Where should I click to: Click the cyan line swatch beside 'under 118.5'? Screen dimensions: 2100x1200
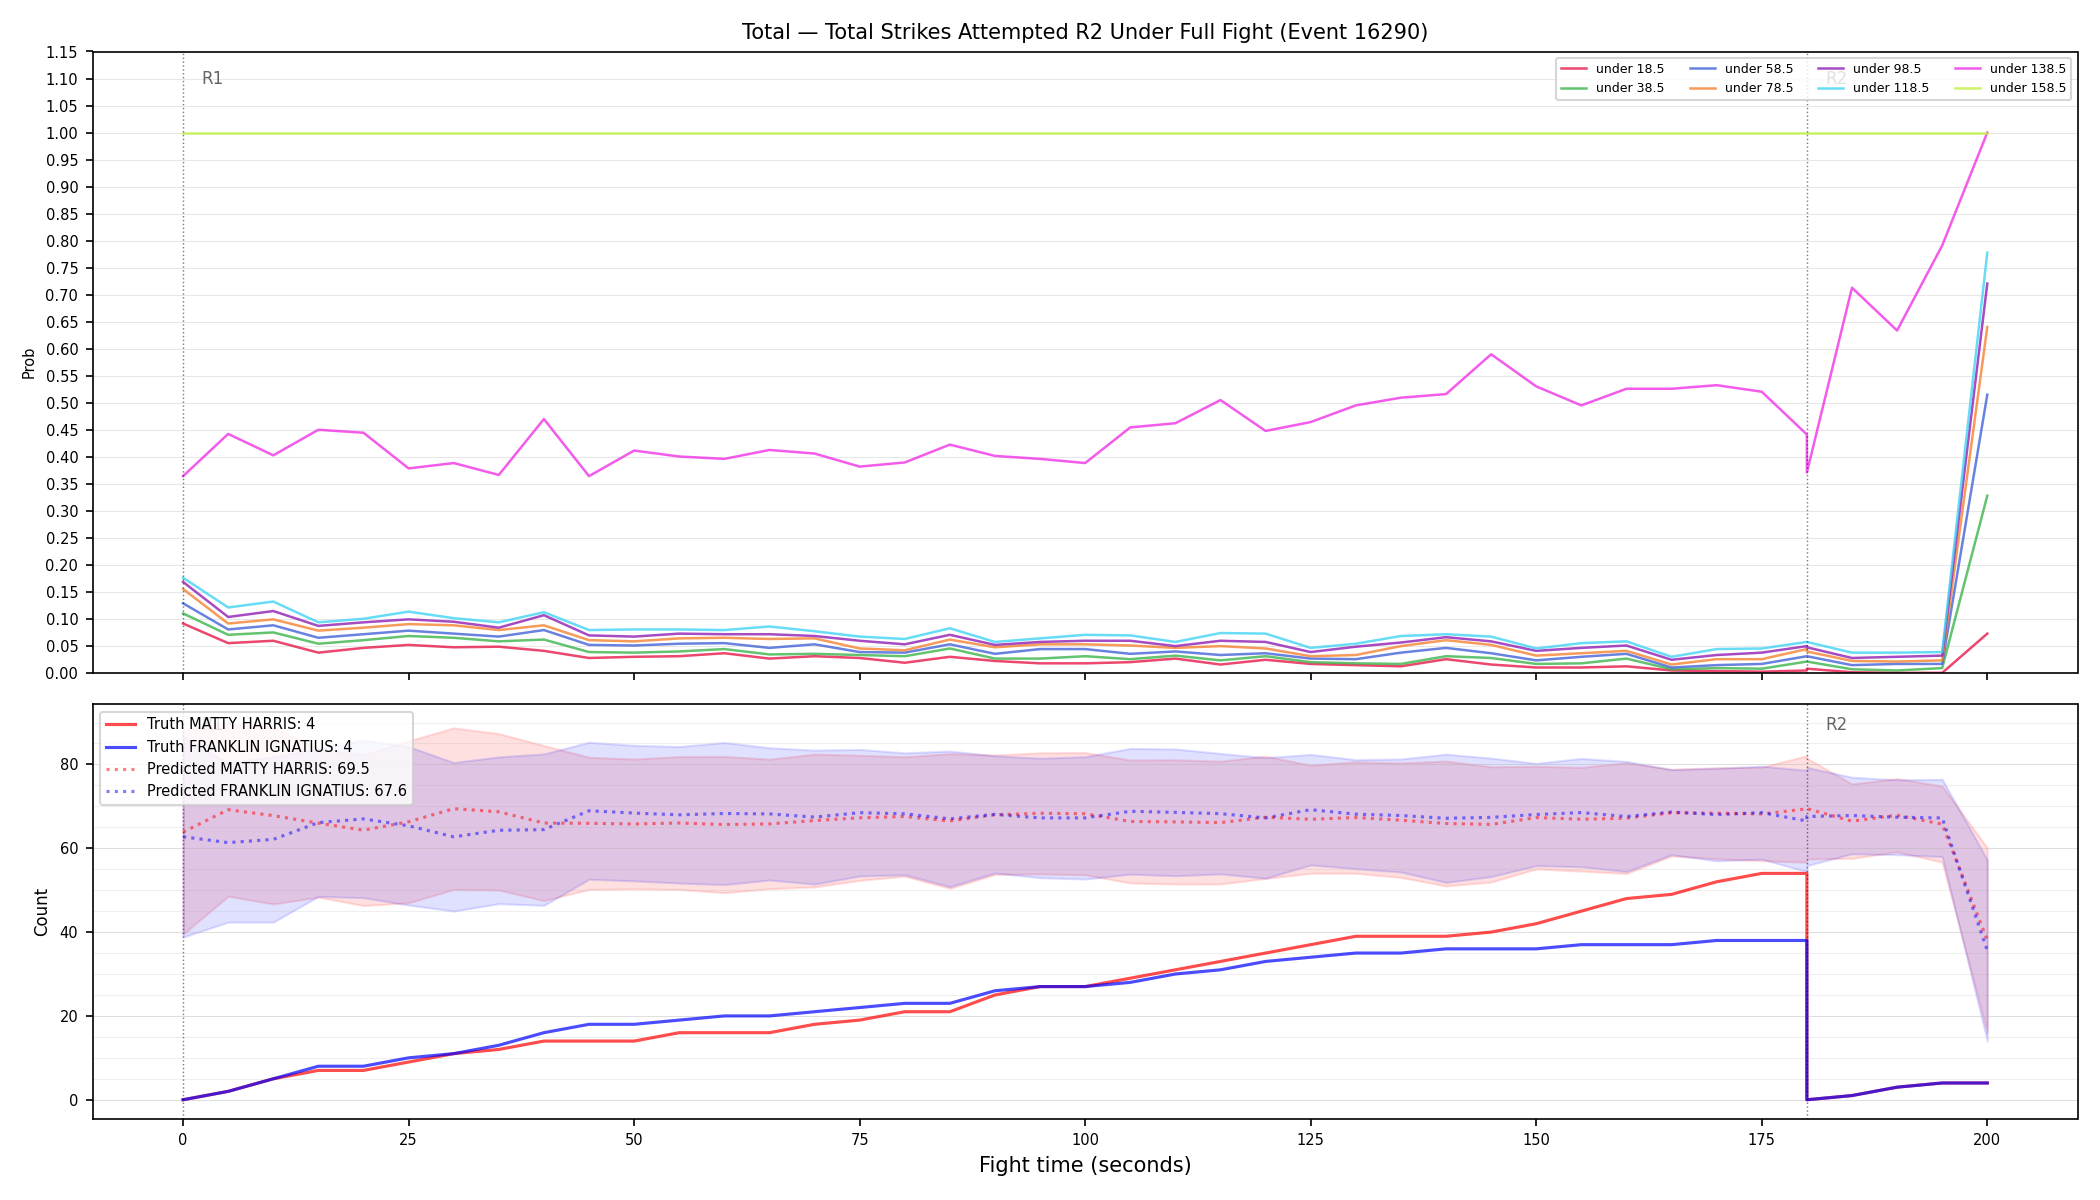coord(1831,88)
